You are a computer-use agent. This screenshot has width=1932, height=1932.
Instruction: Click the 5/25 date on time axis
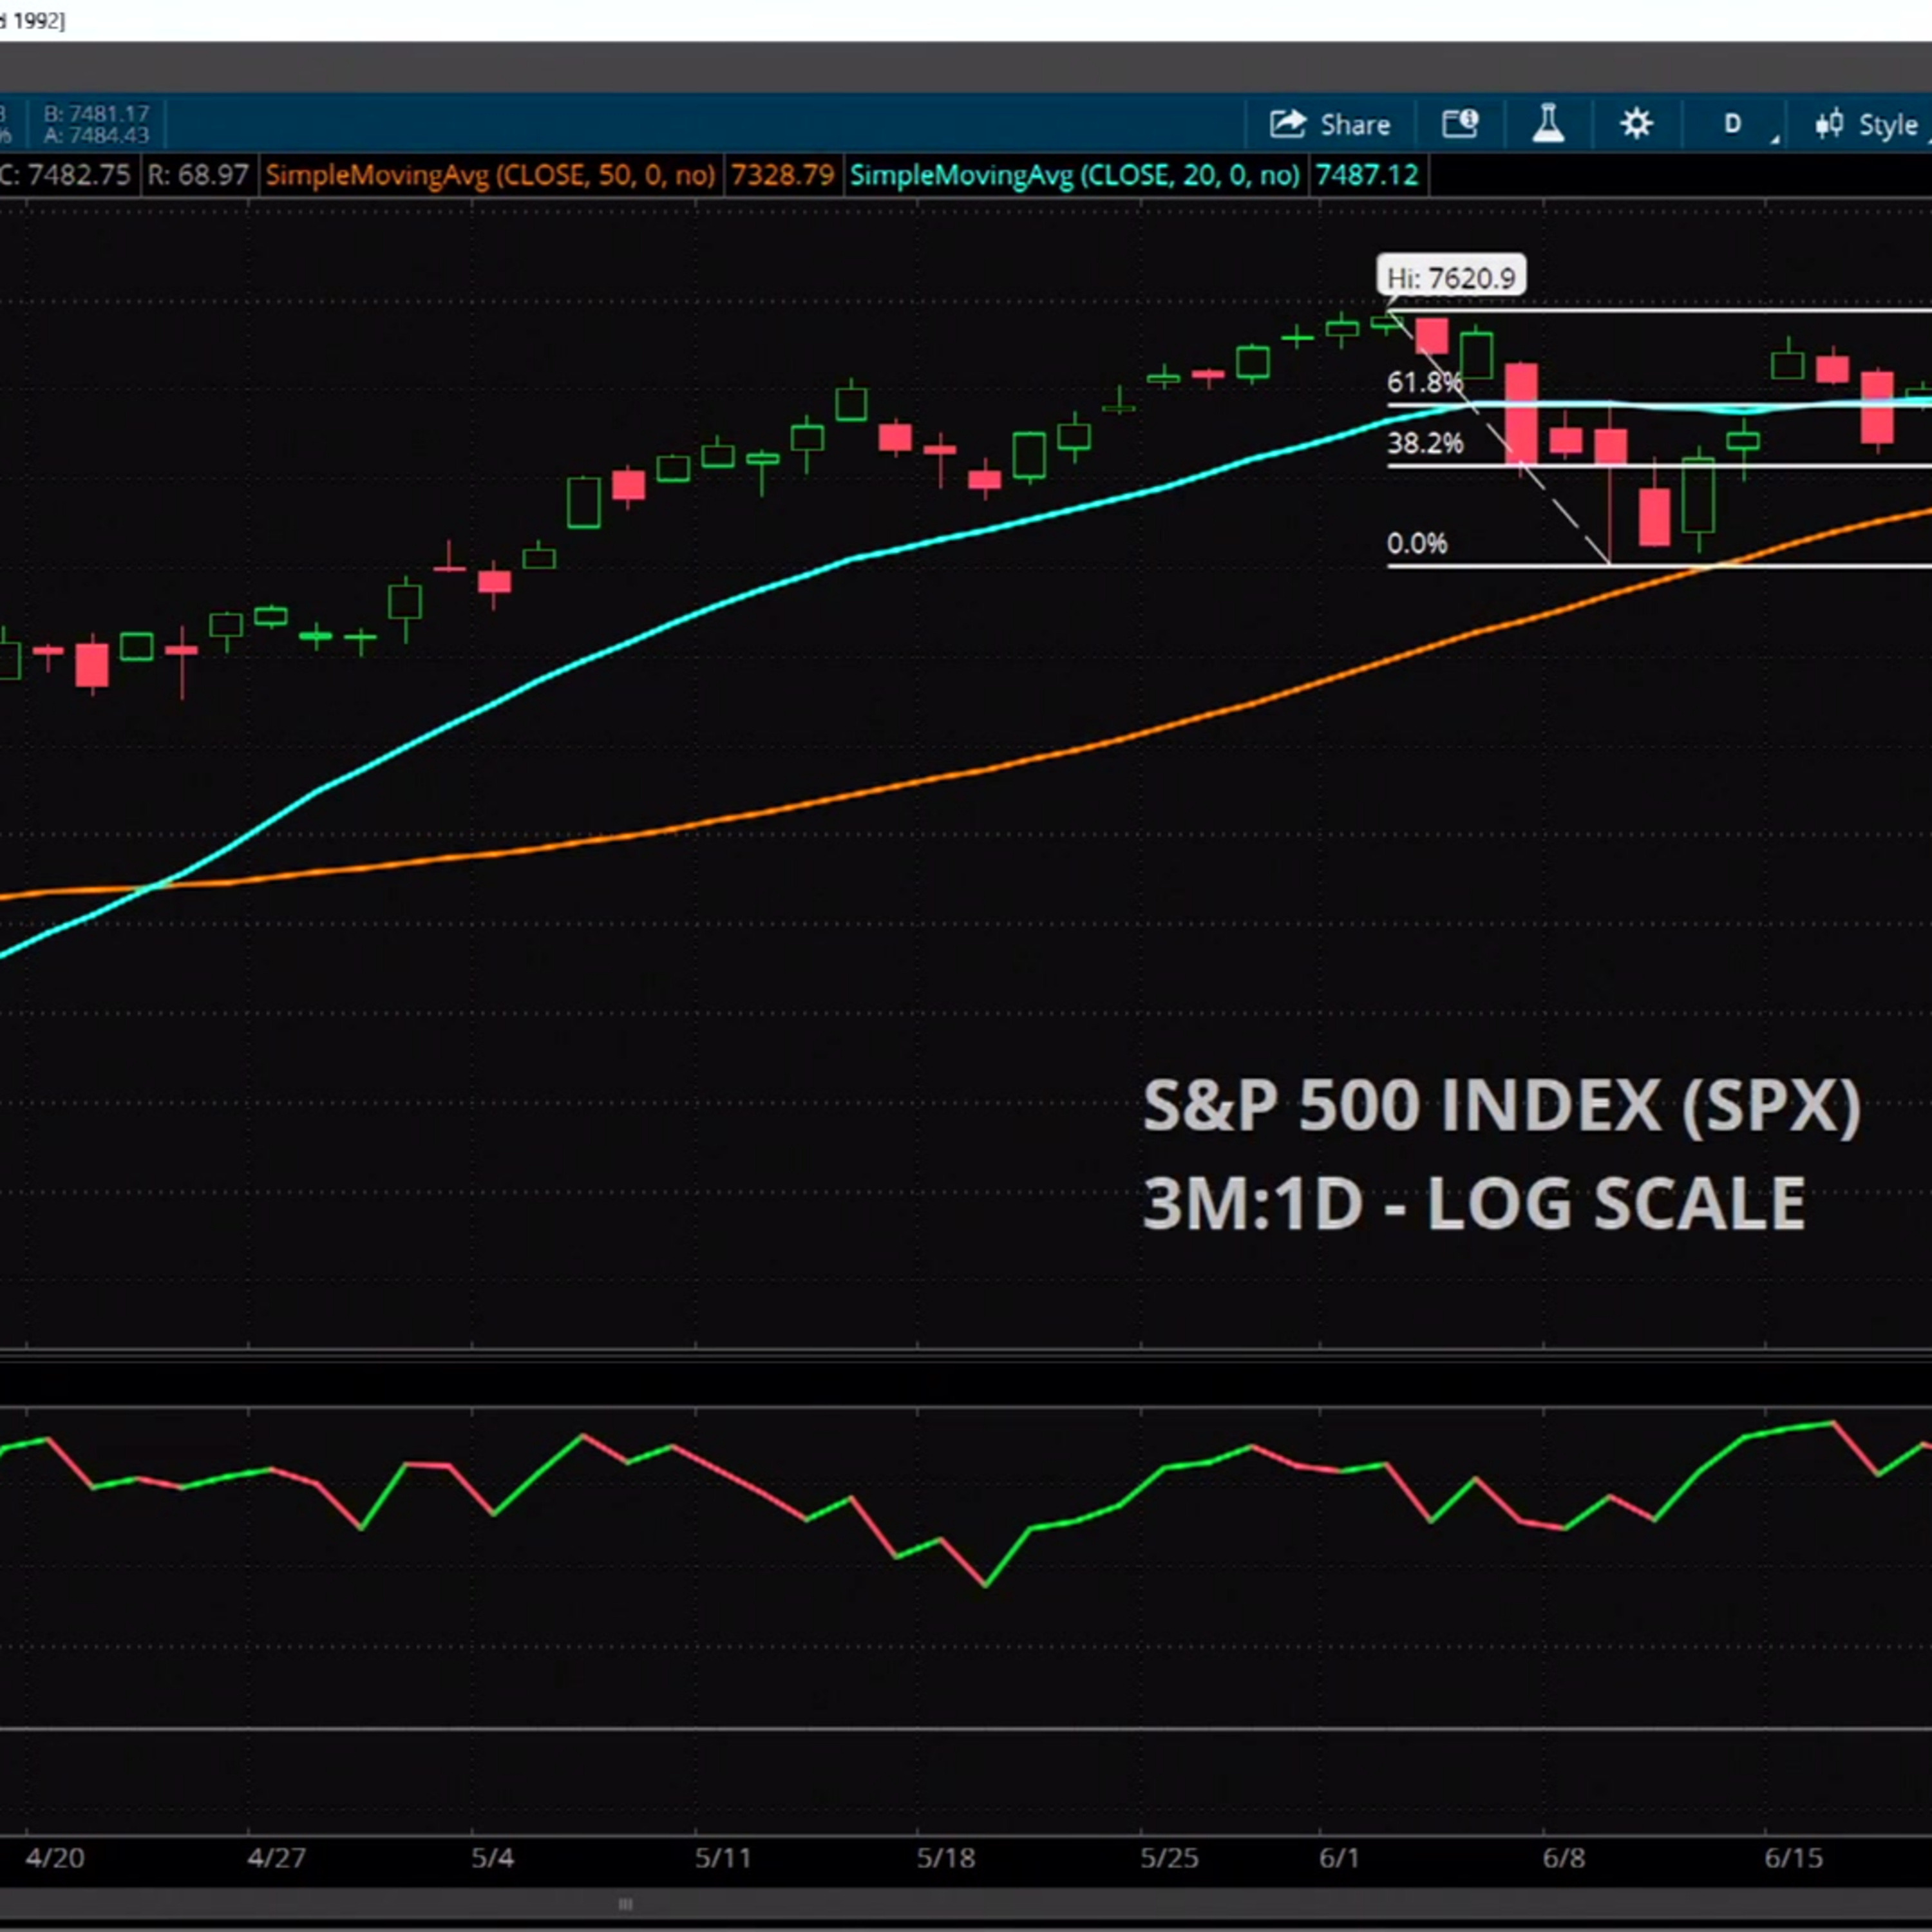pos(1170,1858)
